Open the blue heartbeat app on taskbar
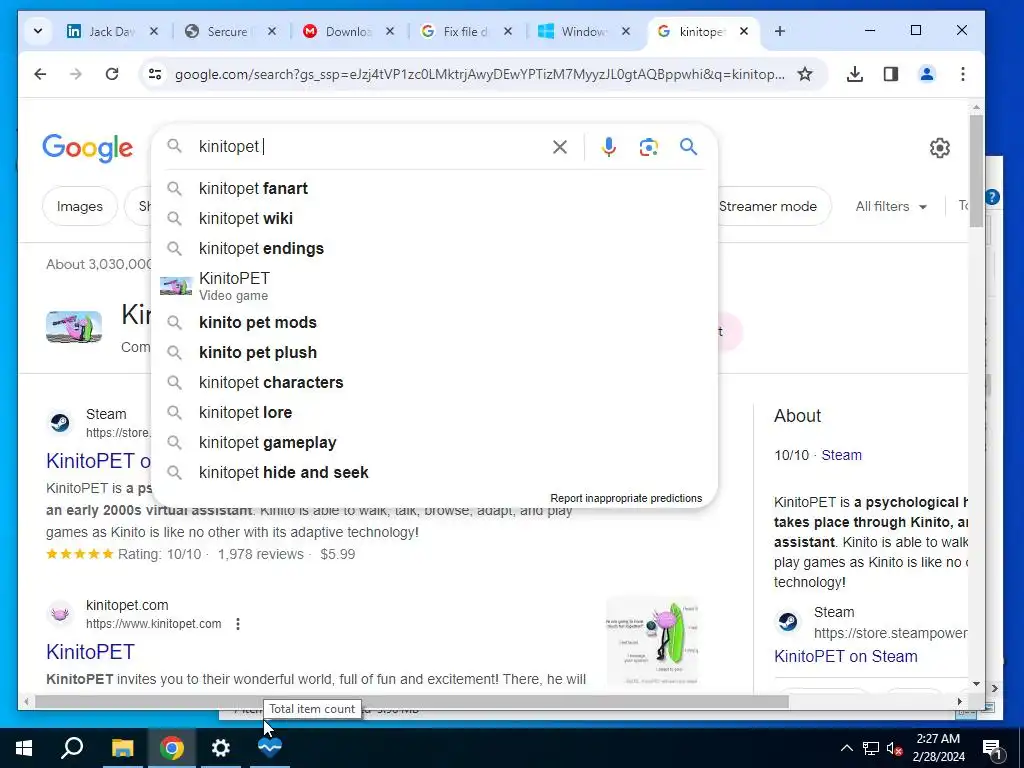The height and width of the screenshot is (768, 1024). tap(269, 748)
